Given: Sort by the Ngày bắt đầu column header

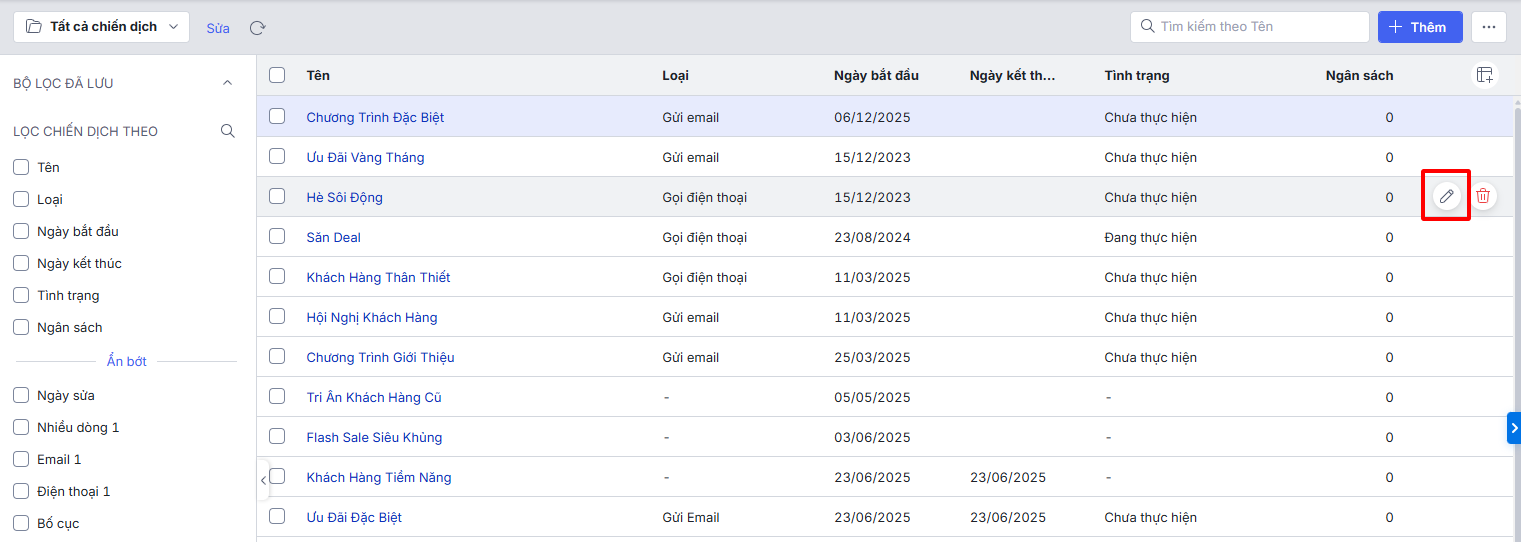Looking at the screenshot, I should click(x=876, y=75).
